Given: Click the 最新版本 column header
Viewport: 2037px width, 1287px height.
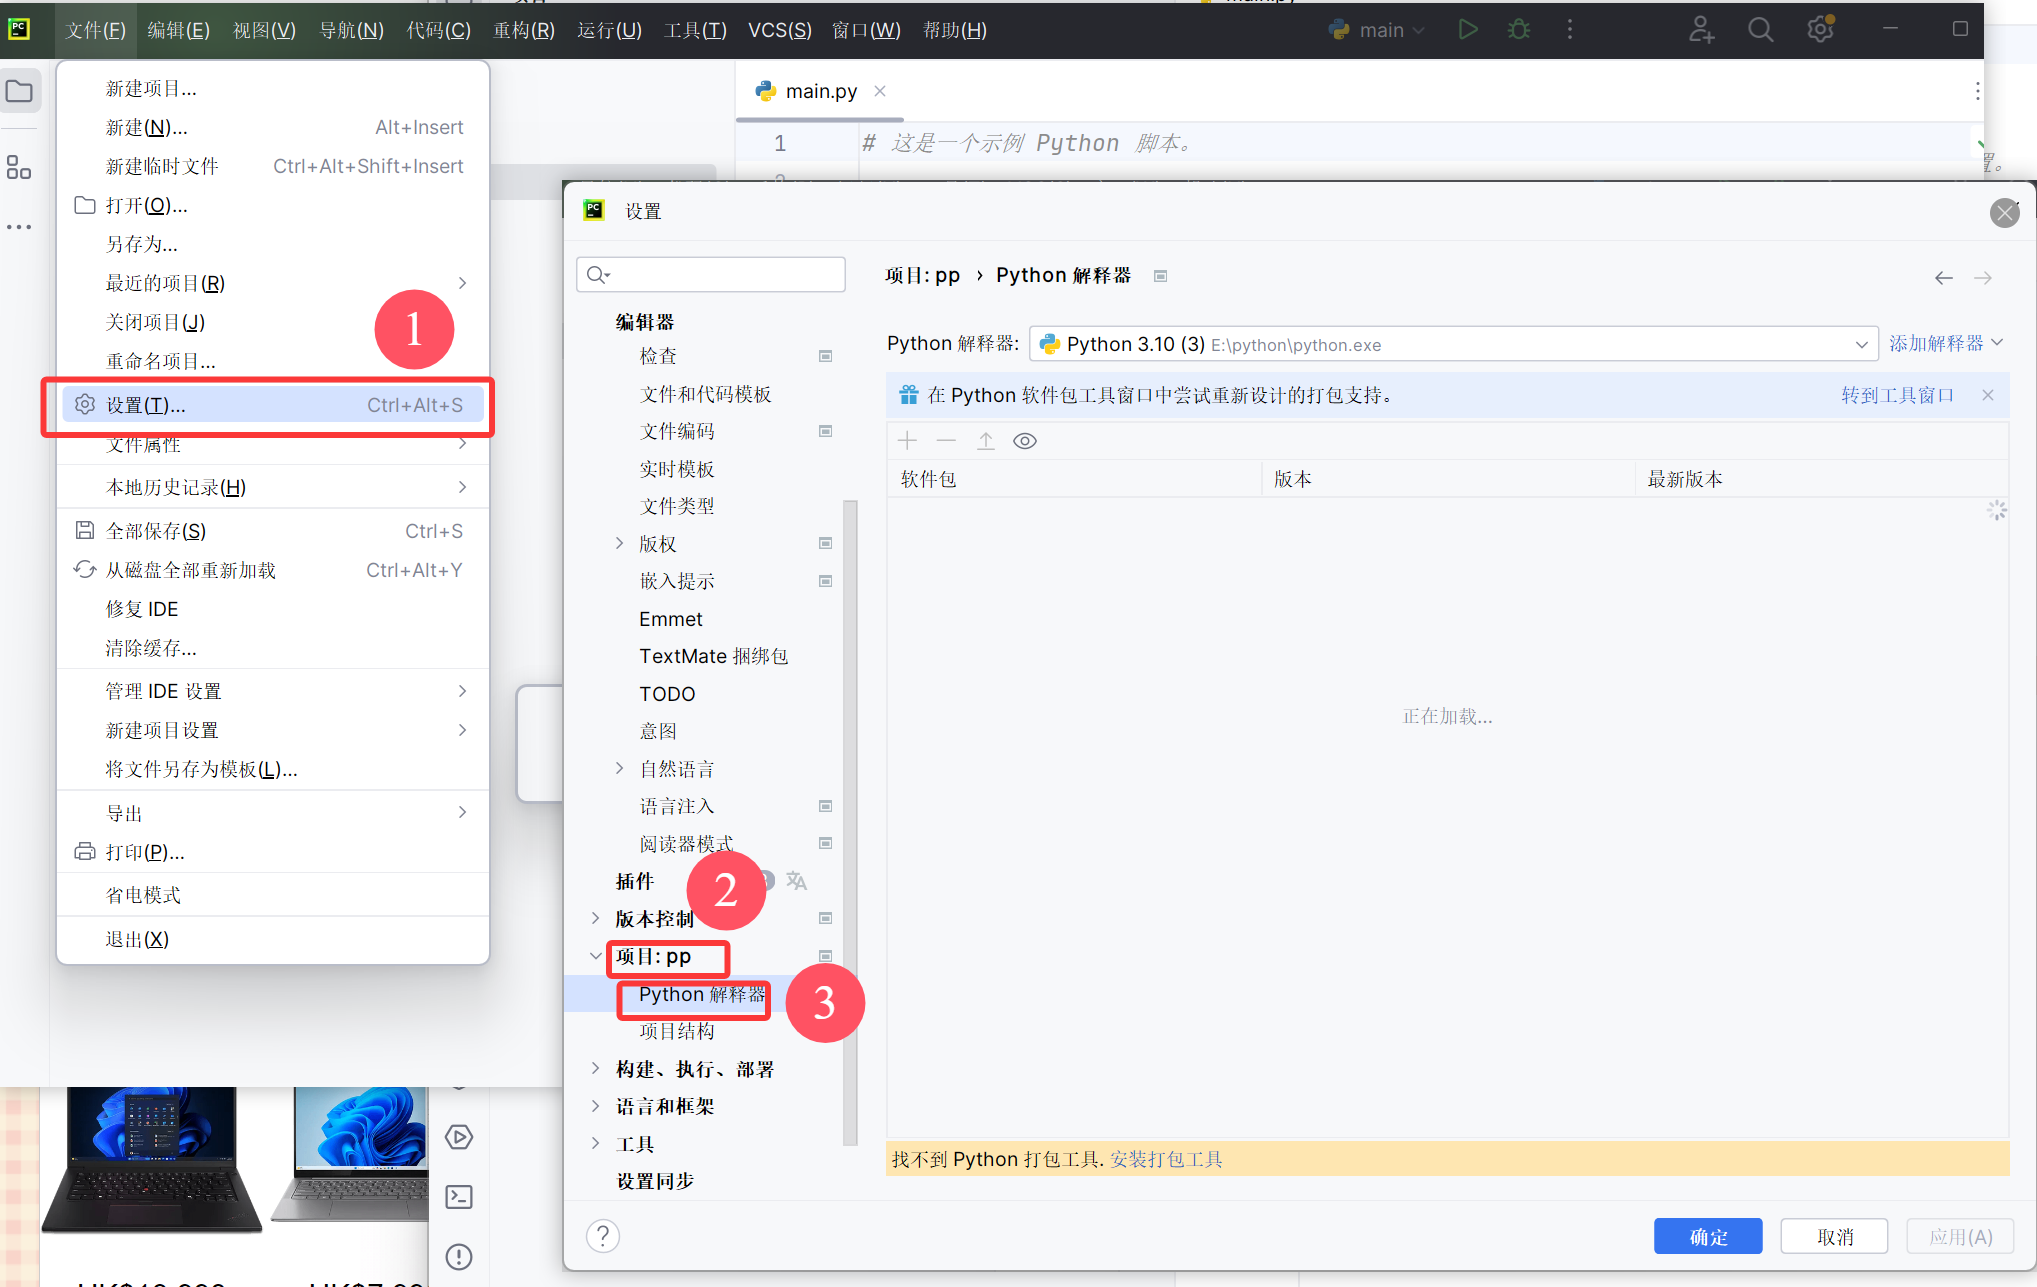Looking at the screenshot, I should [1822, 479].
